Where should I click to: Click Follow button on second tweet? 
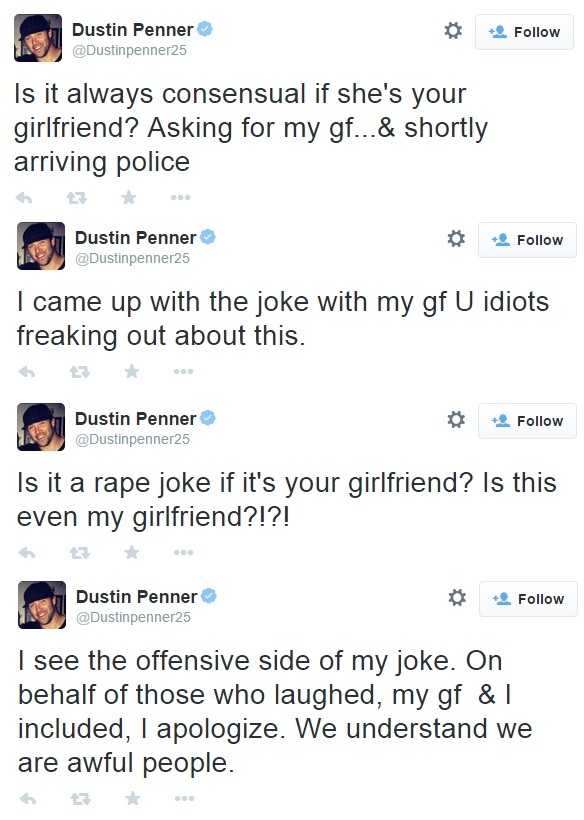[527, 240]
